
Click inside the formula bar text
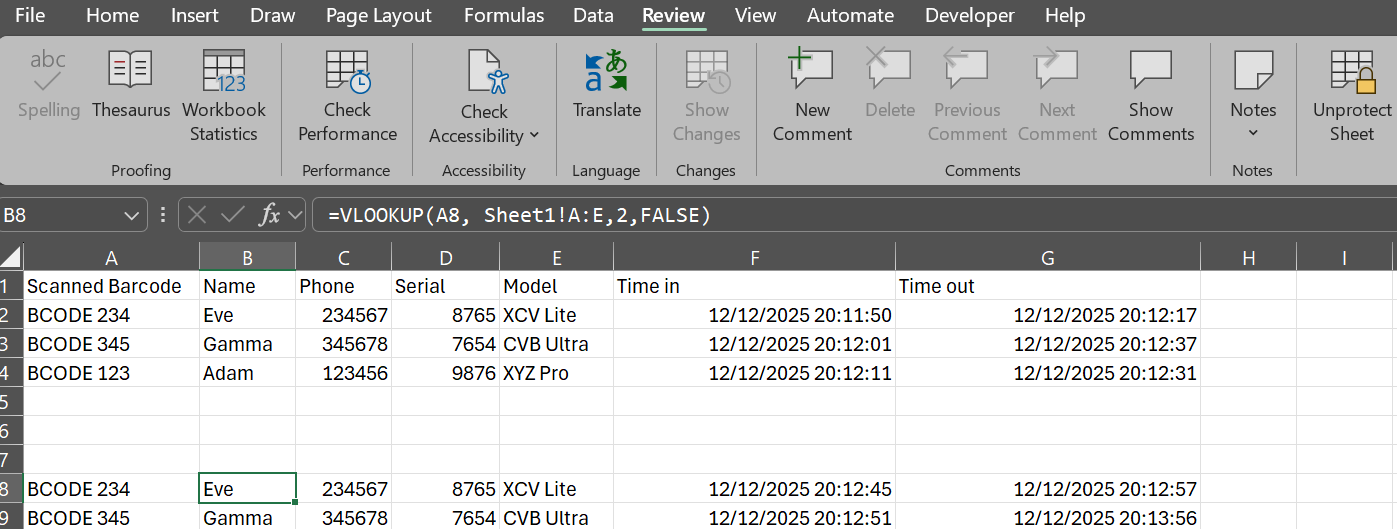pyautogui.click(x=800, y=215)
